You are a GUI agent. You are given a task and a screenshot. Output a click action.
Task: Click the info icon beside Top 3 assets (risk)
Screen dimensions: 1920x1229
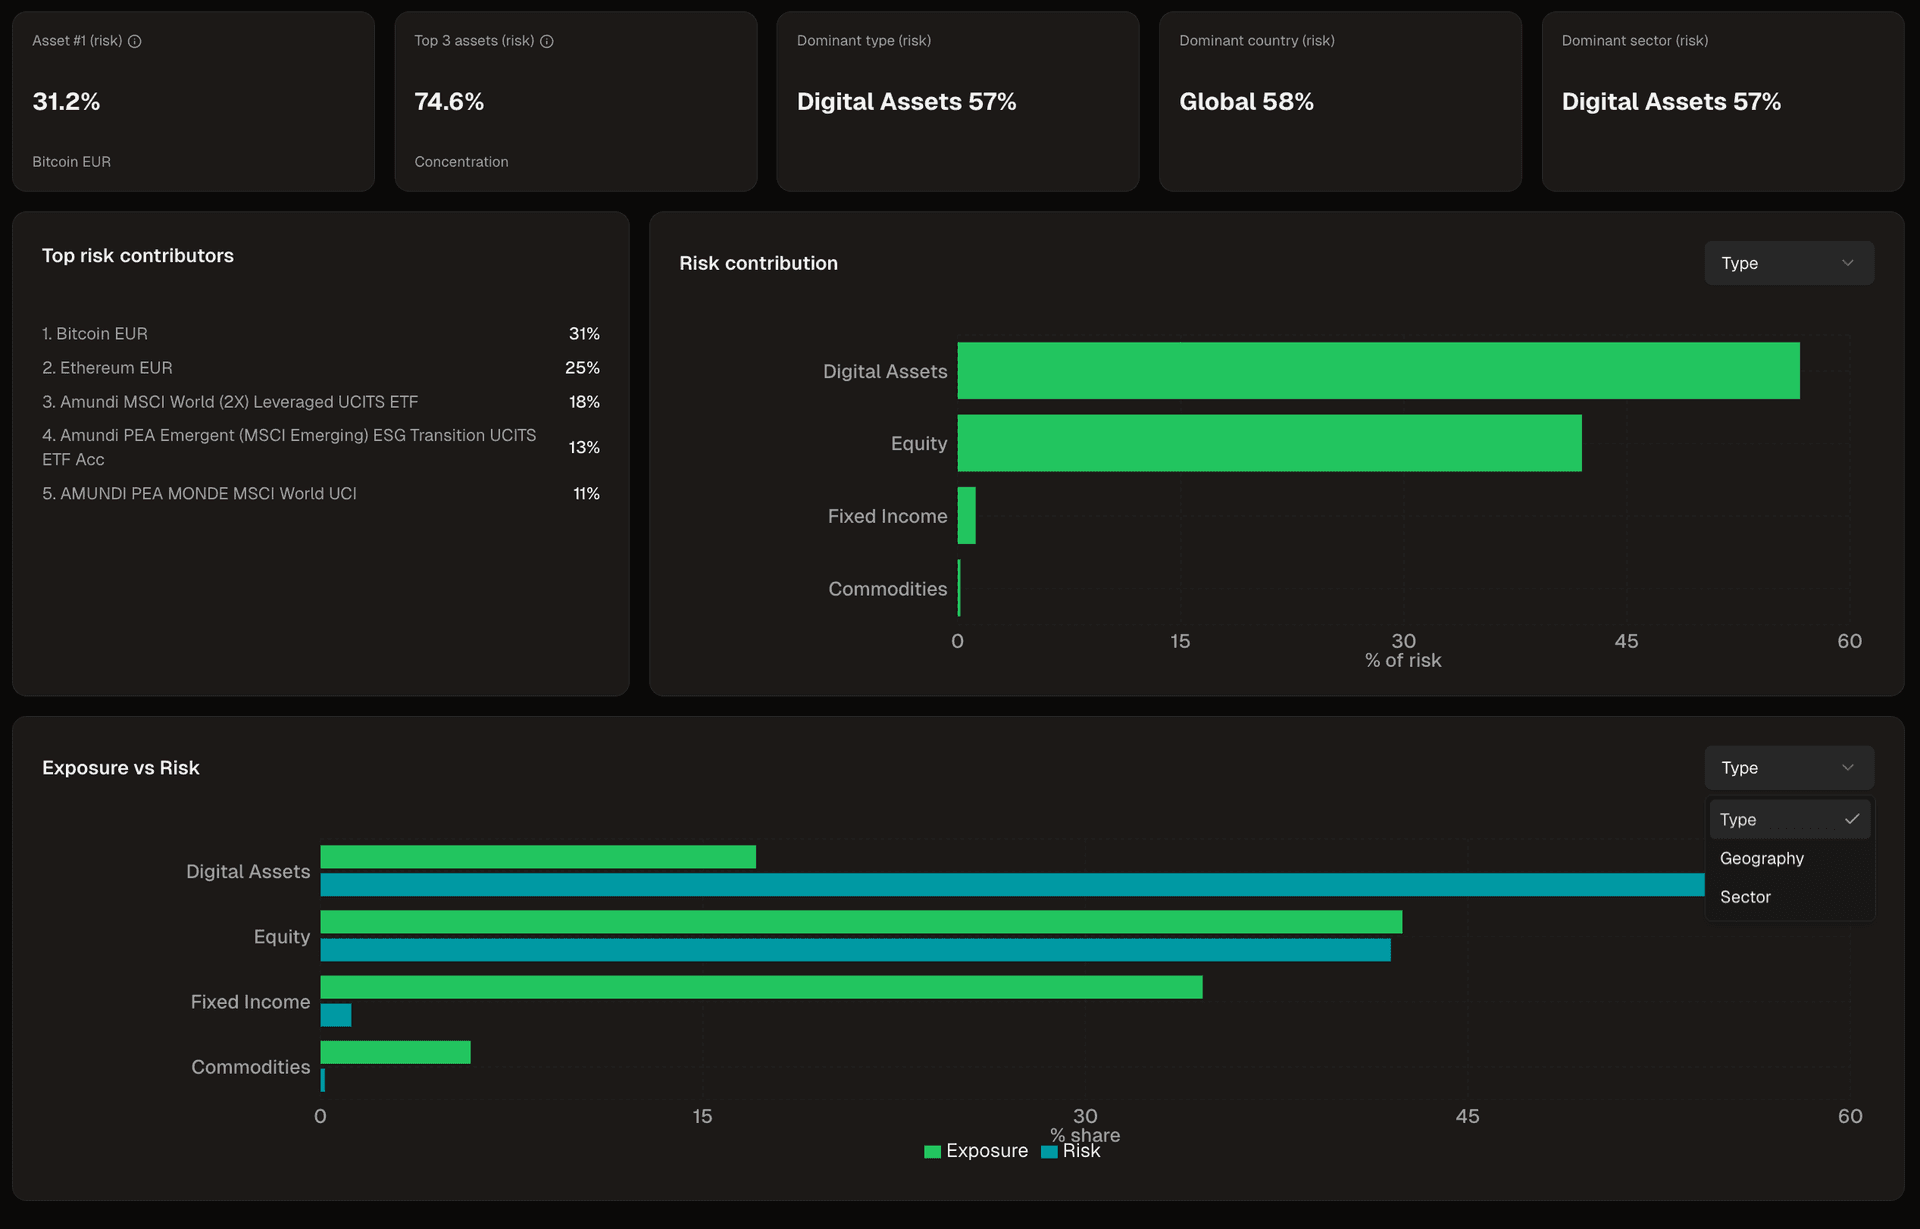coord(546,41)
